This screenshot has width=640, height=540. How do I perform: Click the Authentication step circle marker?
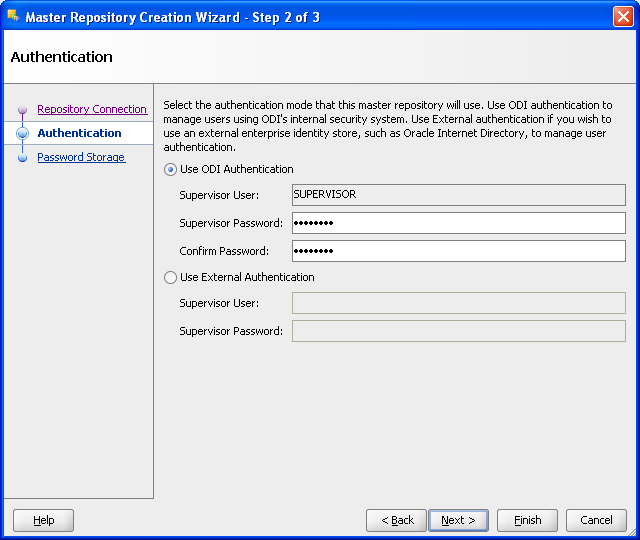pos(22,133)
